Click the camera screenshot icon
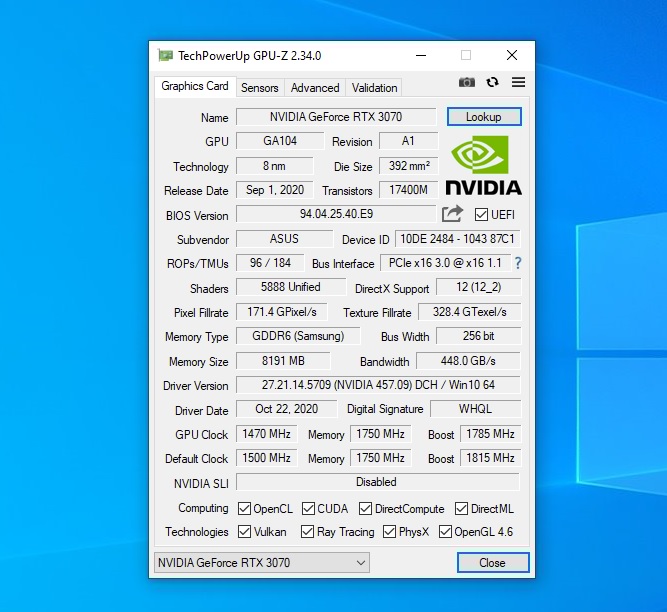Screen dimensions: 667x612 [x=467, y=82]
